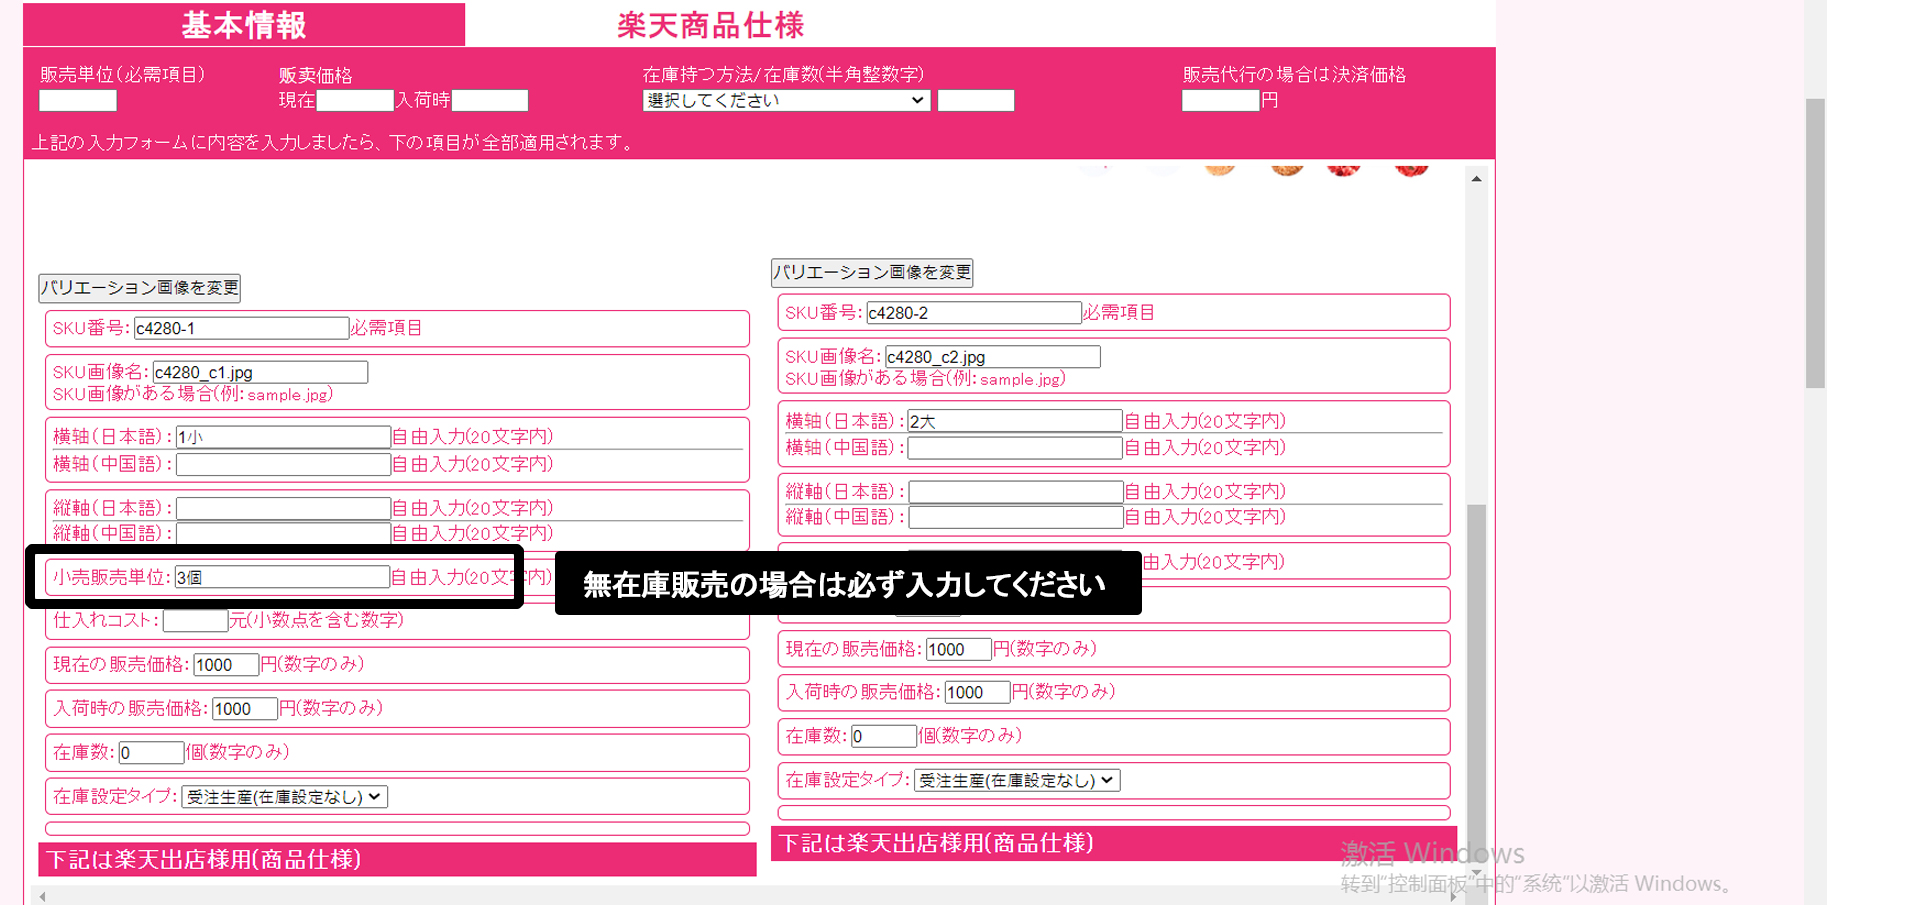1920x905 pixels.
Task: Click left 仕入れコスト input field
Action: pos(195,621)
